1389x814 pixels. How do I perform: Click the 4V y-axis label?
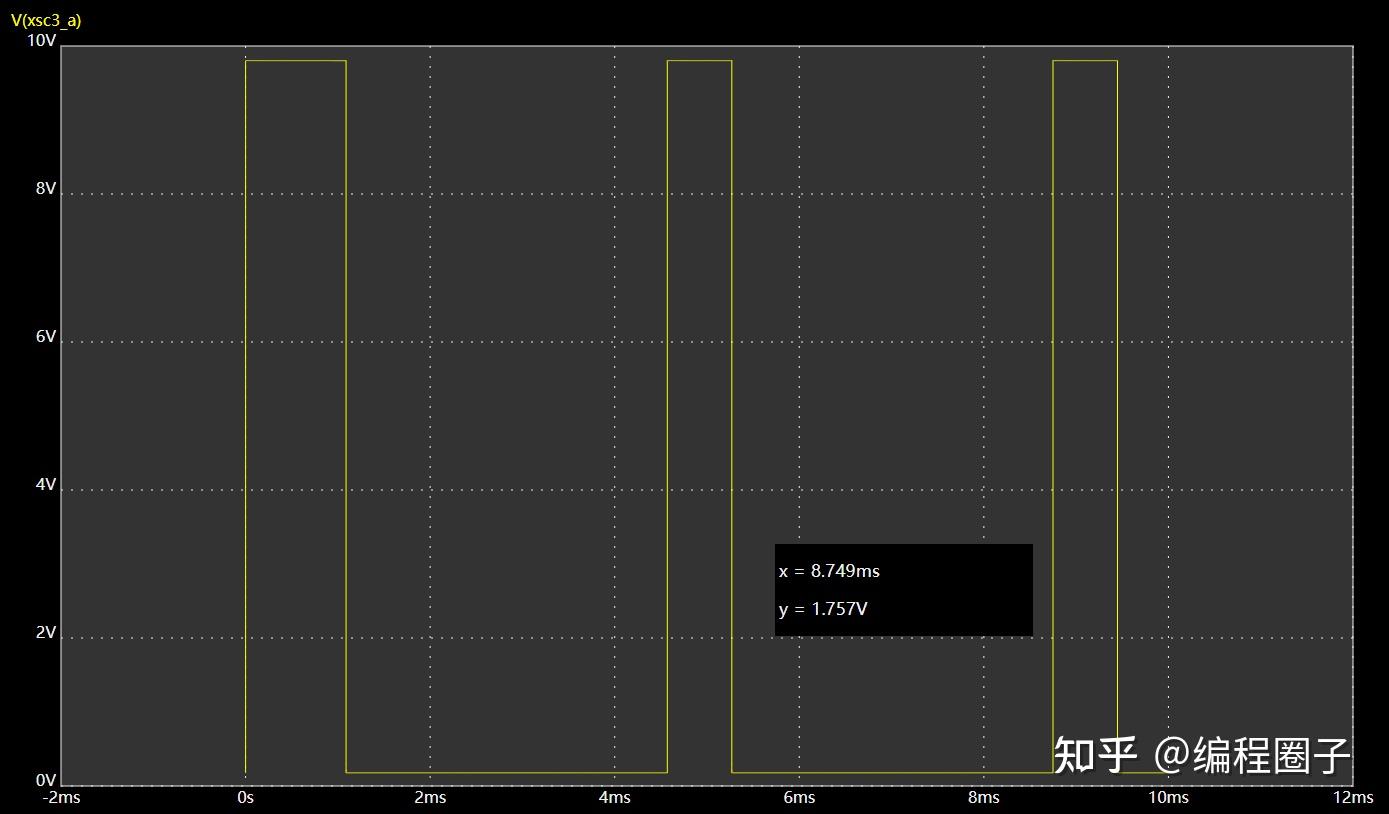tap(45, 485)
